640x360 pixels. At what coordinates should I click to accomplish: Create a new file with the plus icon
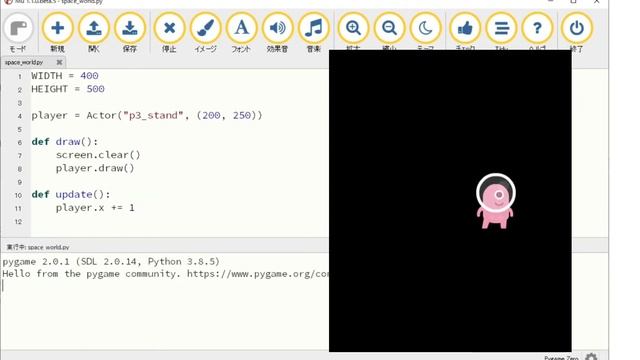58,28
